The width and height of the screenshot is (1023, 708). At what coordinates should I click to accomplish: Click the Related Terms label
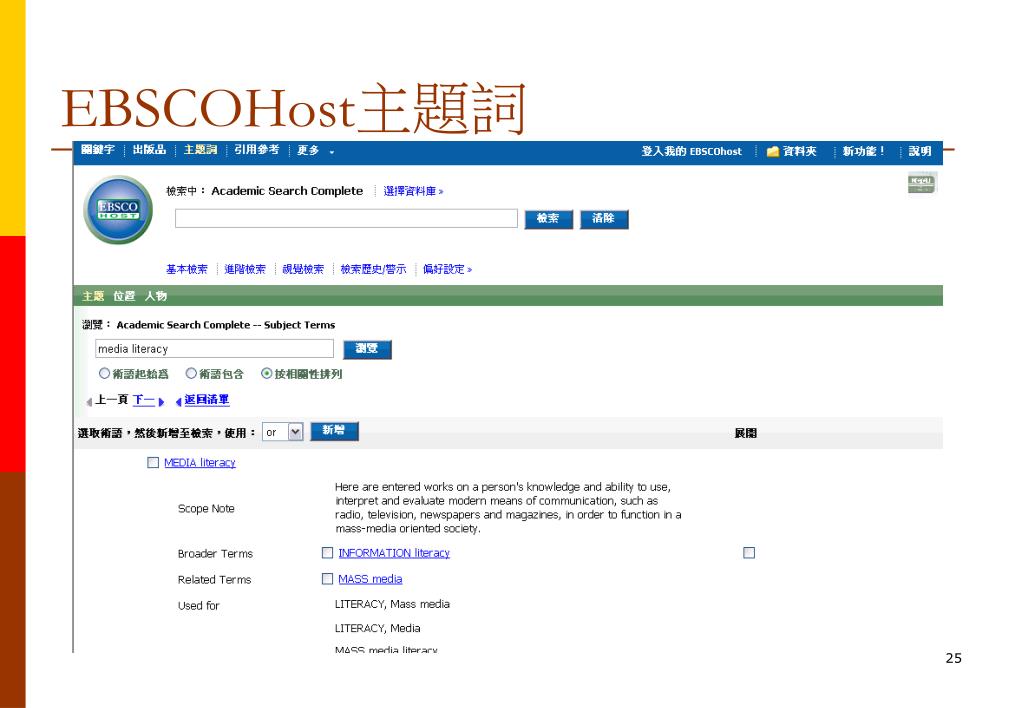[215, 579]
